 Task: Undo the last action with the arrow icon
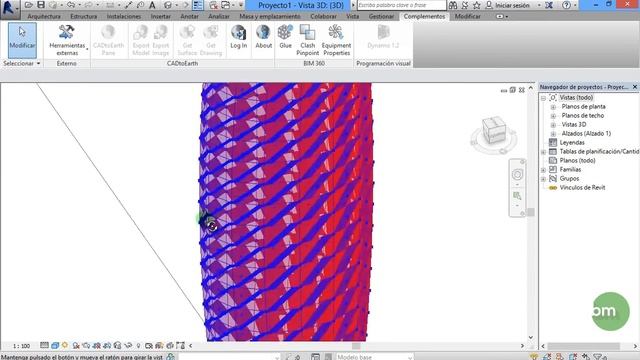[x=71, y=5]
